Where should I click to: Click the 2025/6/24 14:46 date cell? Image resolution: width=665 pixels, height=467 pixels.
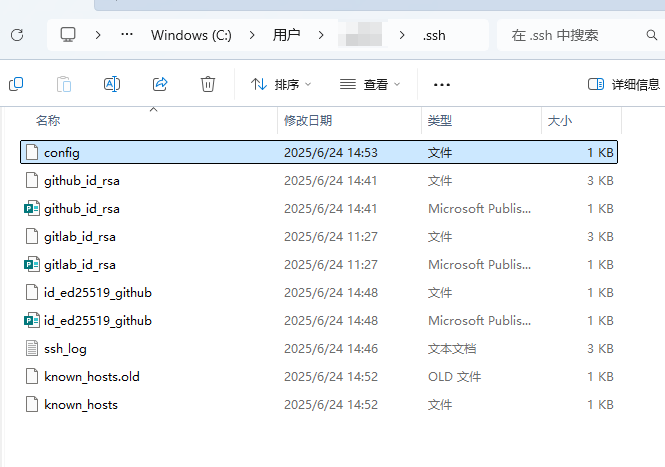point(331,348)
